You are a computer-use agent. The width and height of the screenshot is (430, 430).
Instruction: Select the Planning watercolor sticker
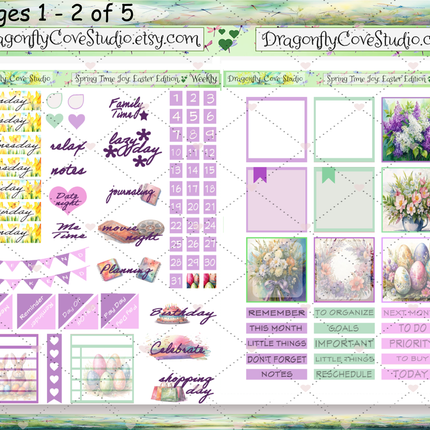[129, 269]
